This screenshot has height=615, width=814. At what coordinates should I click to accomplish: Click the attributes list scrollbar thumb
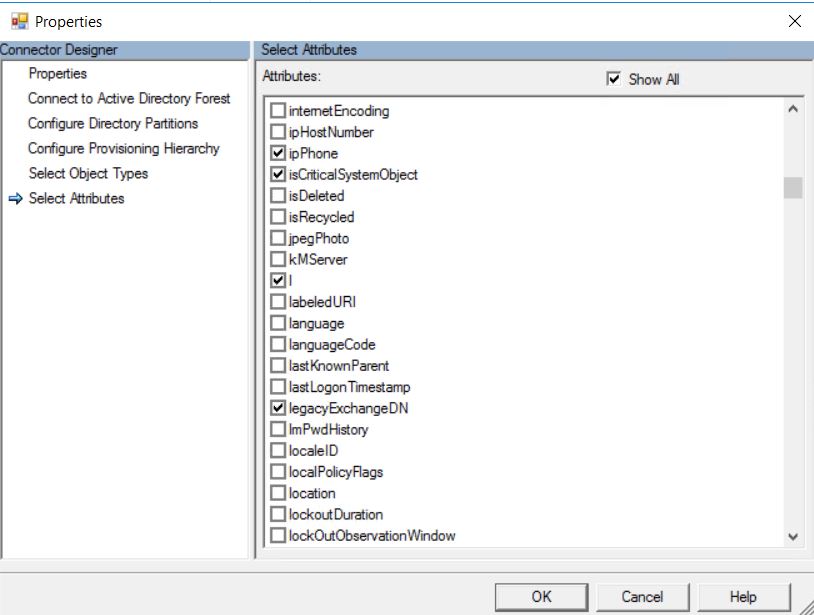[x=793, y=188]
